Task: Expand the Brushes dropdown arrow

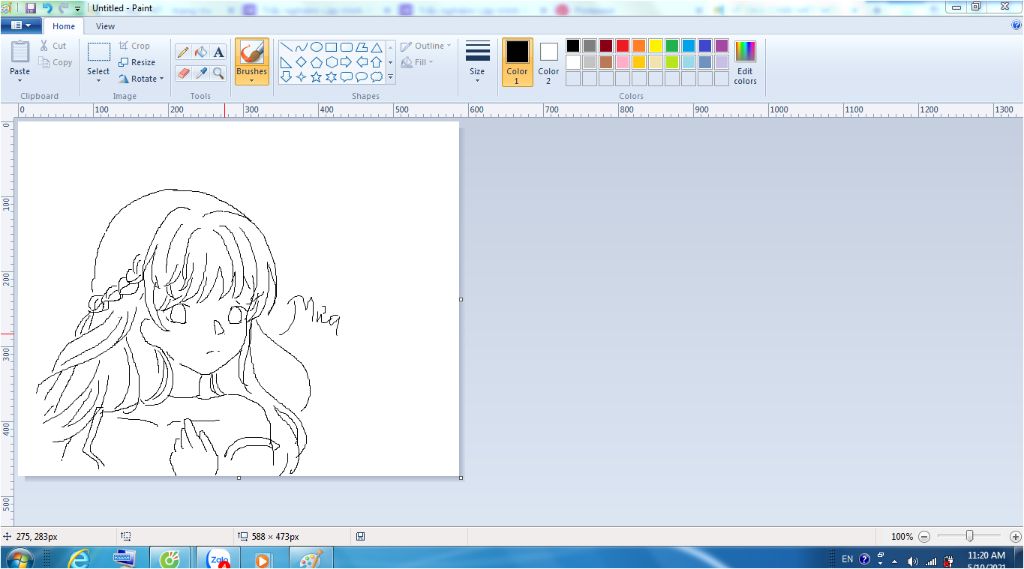Action: click(251, 81)
